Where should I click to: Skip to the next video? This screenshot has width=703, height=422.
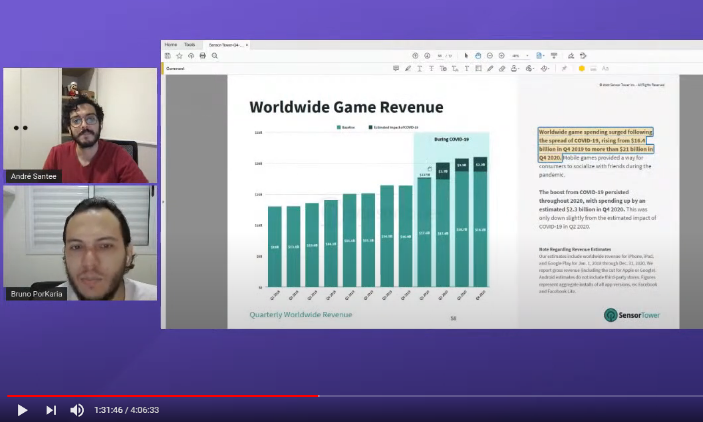[51, 410]
